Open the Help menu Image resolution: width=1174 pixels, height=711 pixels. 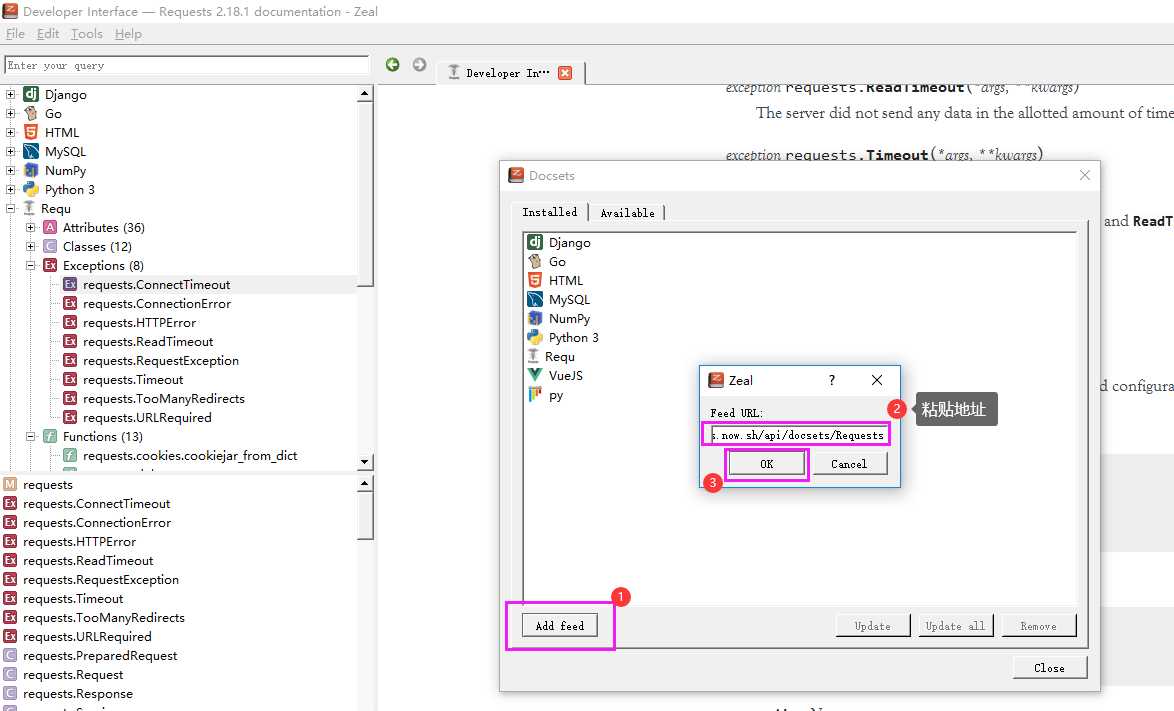pos(128,34)
